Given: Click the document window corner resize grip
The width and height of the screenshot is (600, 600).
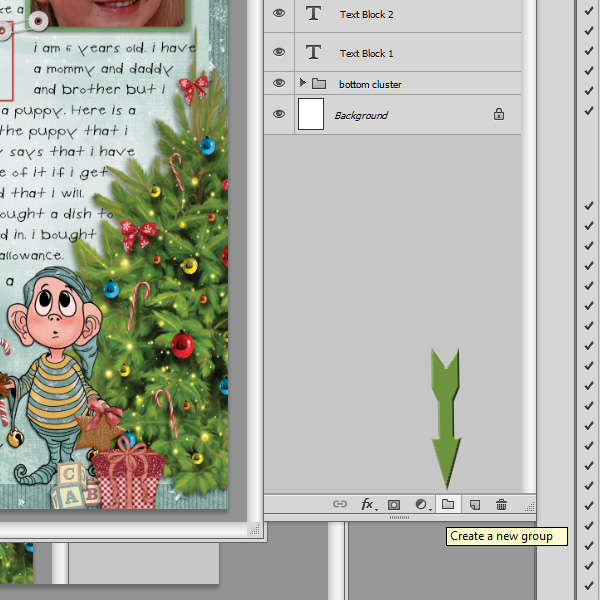Looking at the screenshot, I should 255,530.
